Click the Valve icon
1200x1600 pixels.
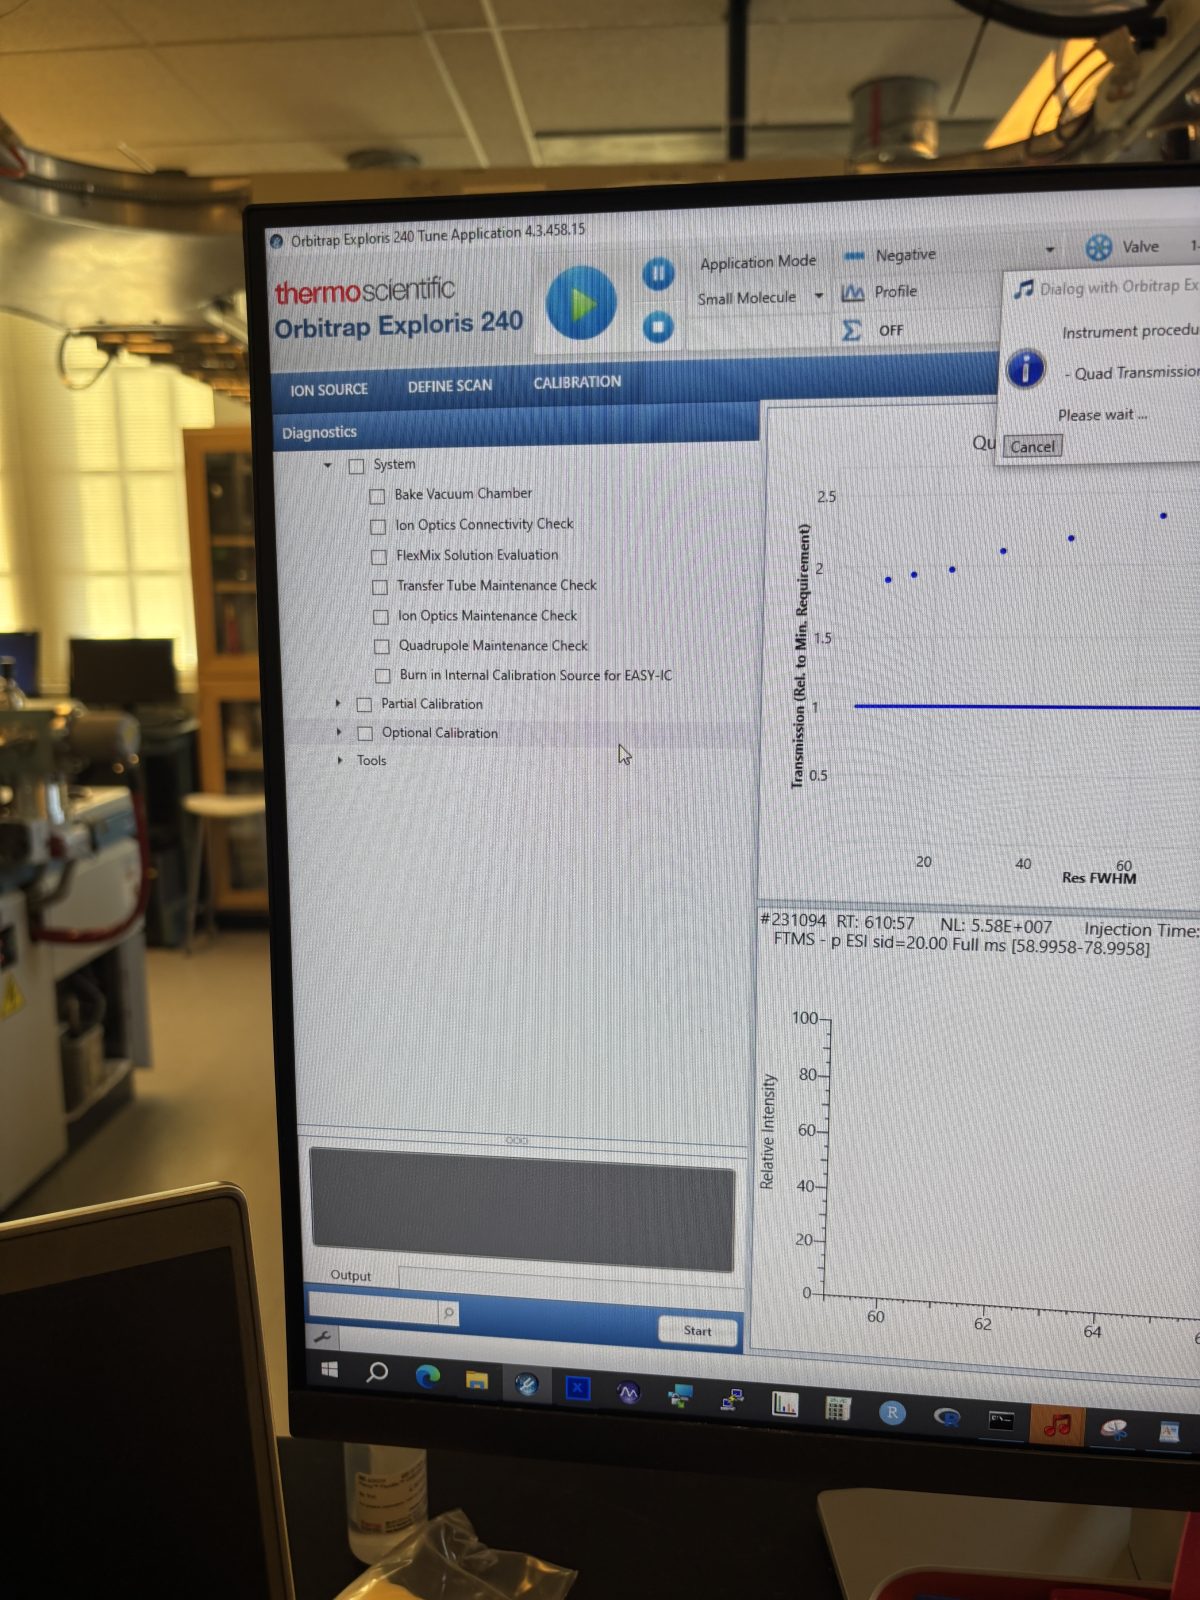tap(1098, 247)
